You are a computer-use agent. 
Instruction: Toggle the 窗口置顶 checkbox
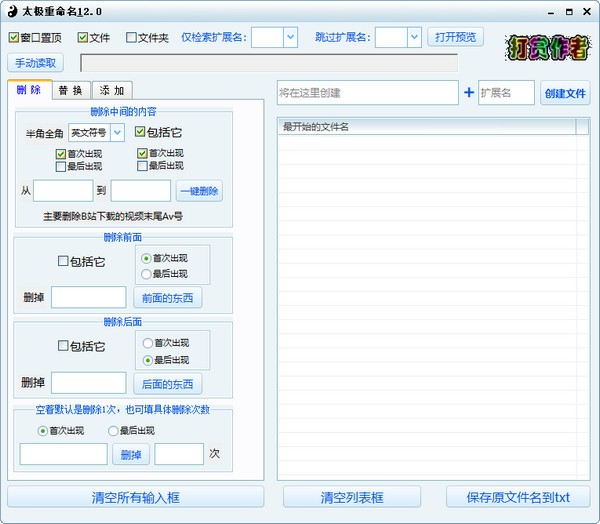[14, 38]
